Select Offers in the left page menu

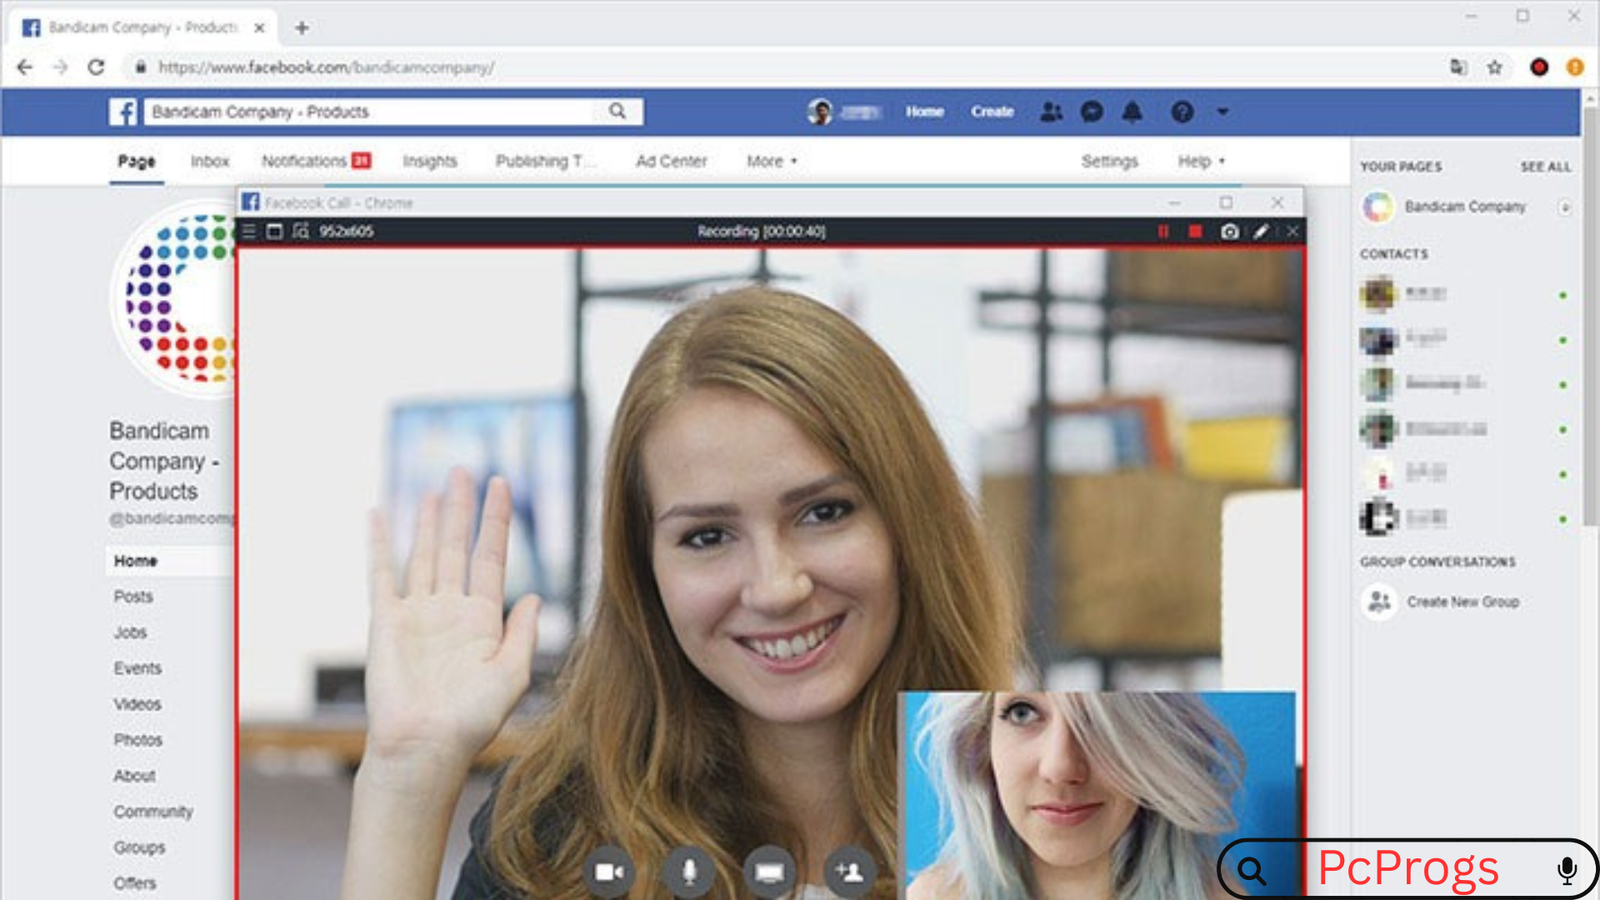coord(135,884)
